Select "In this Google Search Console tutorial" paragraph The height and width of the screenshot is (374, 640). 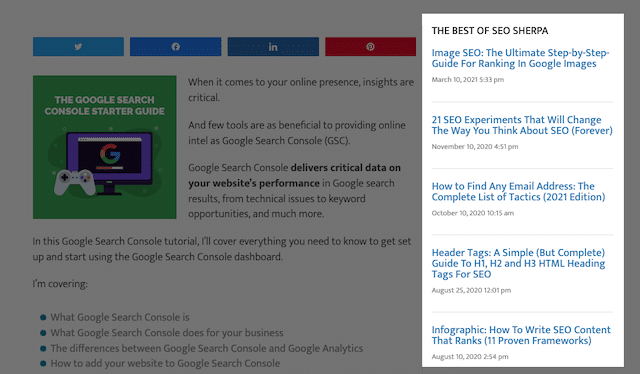[x=222, y=249]
